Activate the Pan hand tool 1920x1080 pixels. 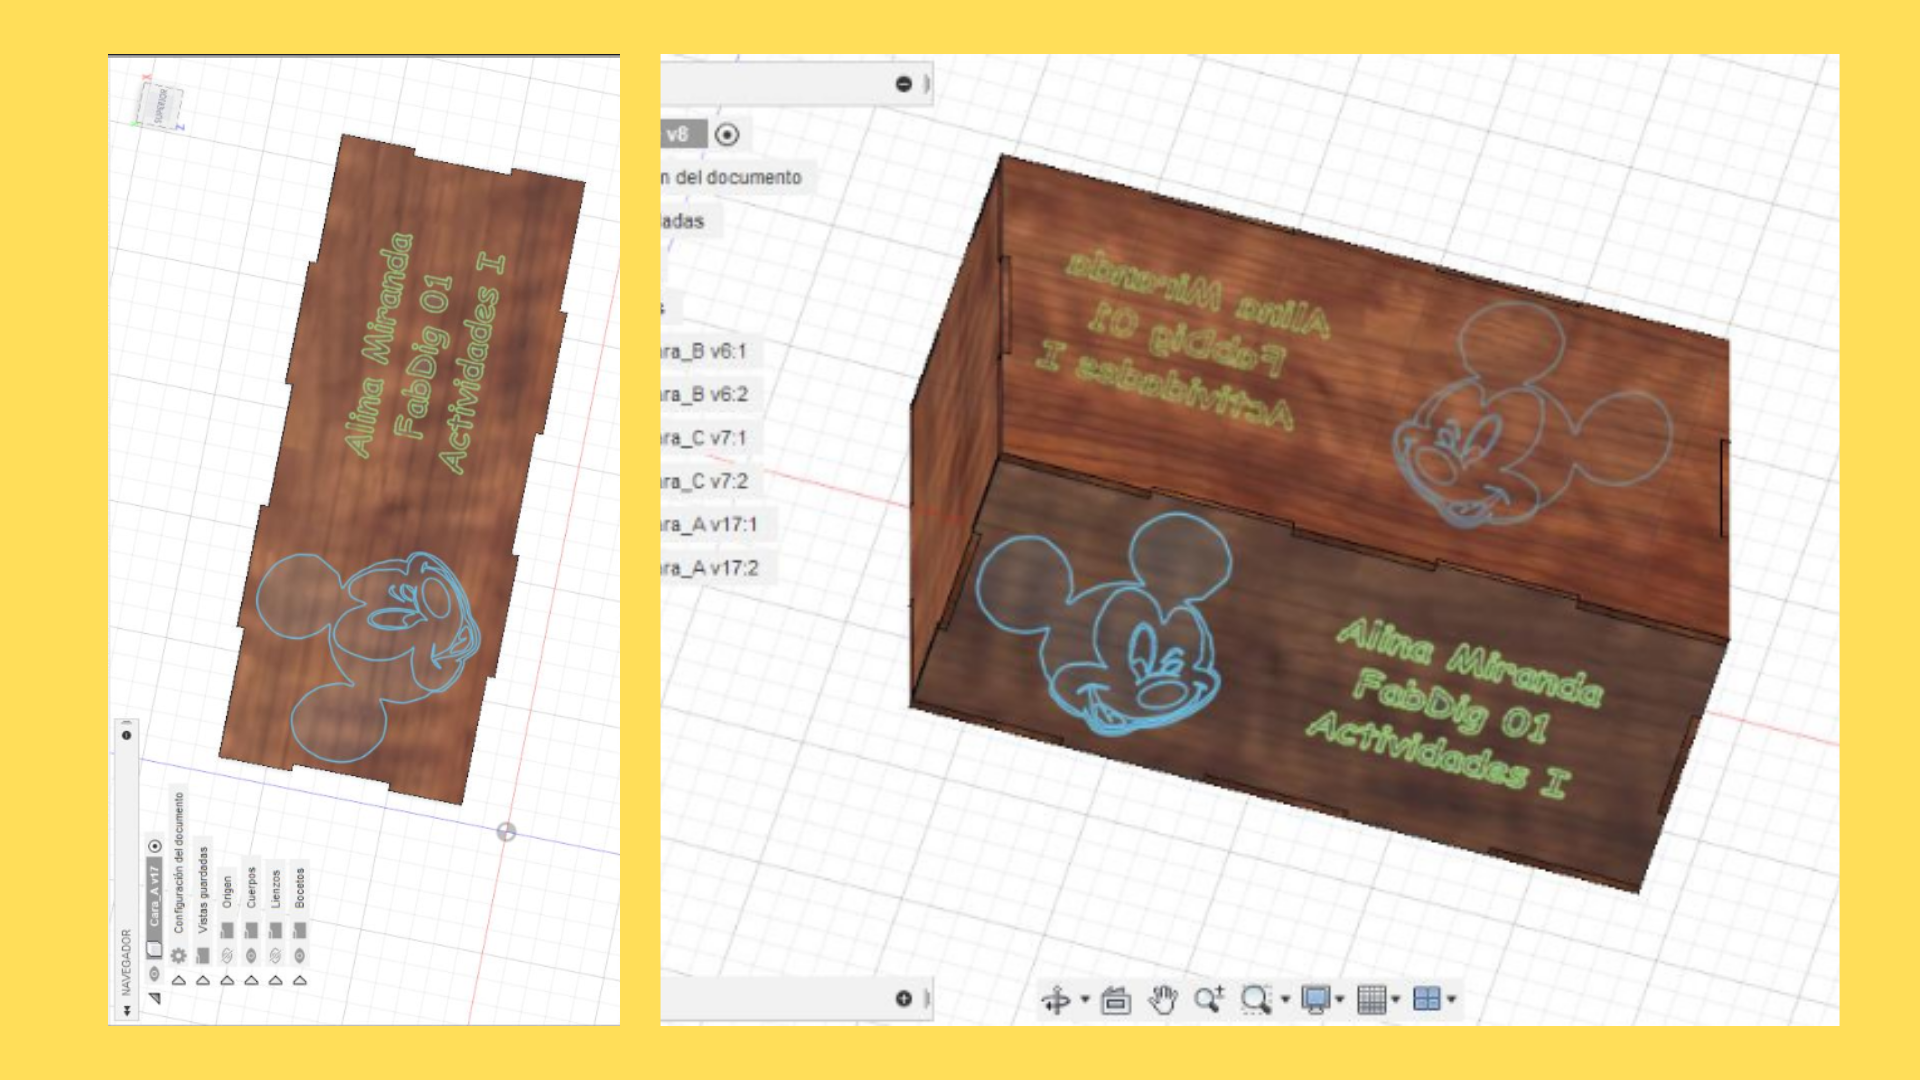(x=1162, y=999)
